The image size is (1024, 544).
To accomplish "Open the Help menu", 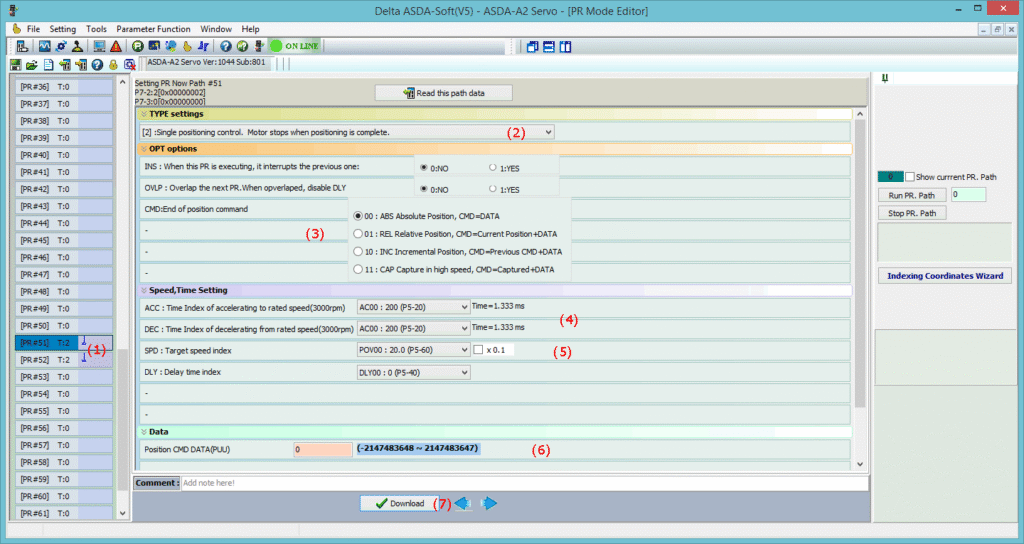I will 250,29.
